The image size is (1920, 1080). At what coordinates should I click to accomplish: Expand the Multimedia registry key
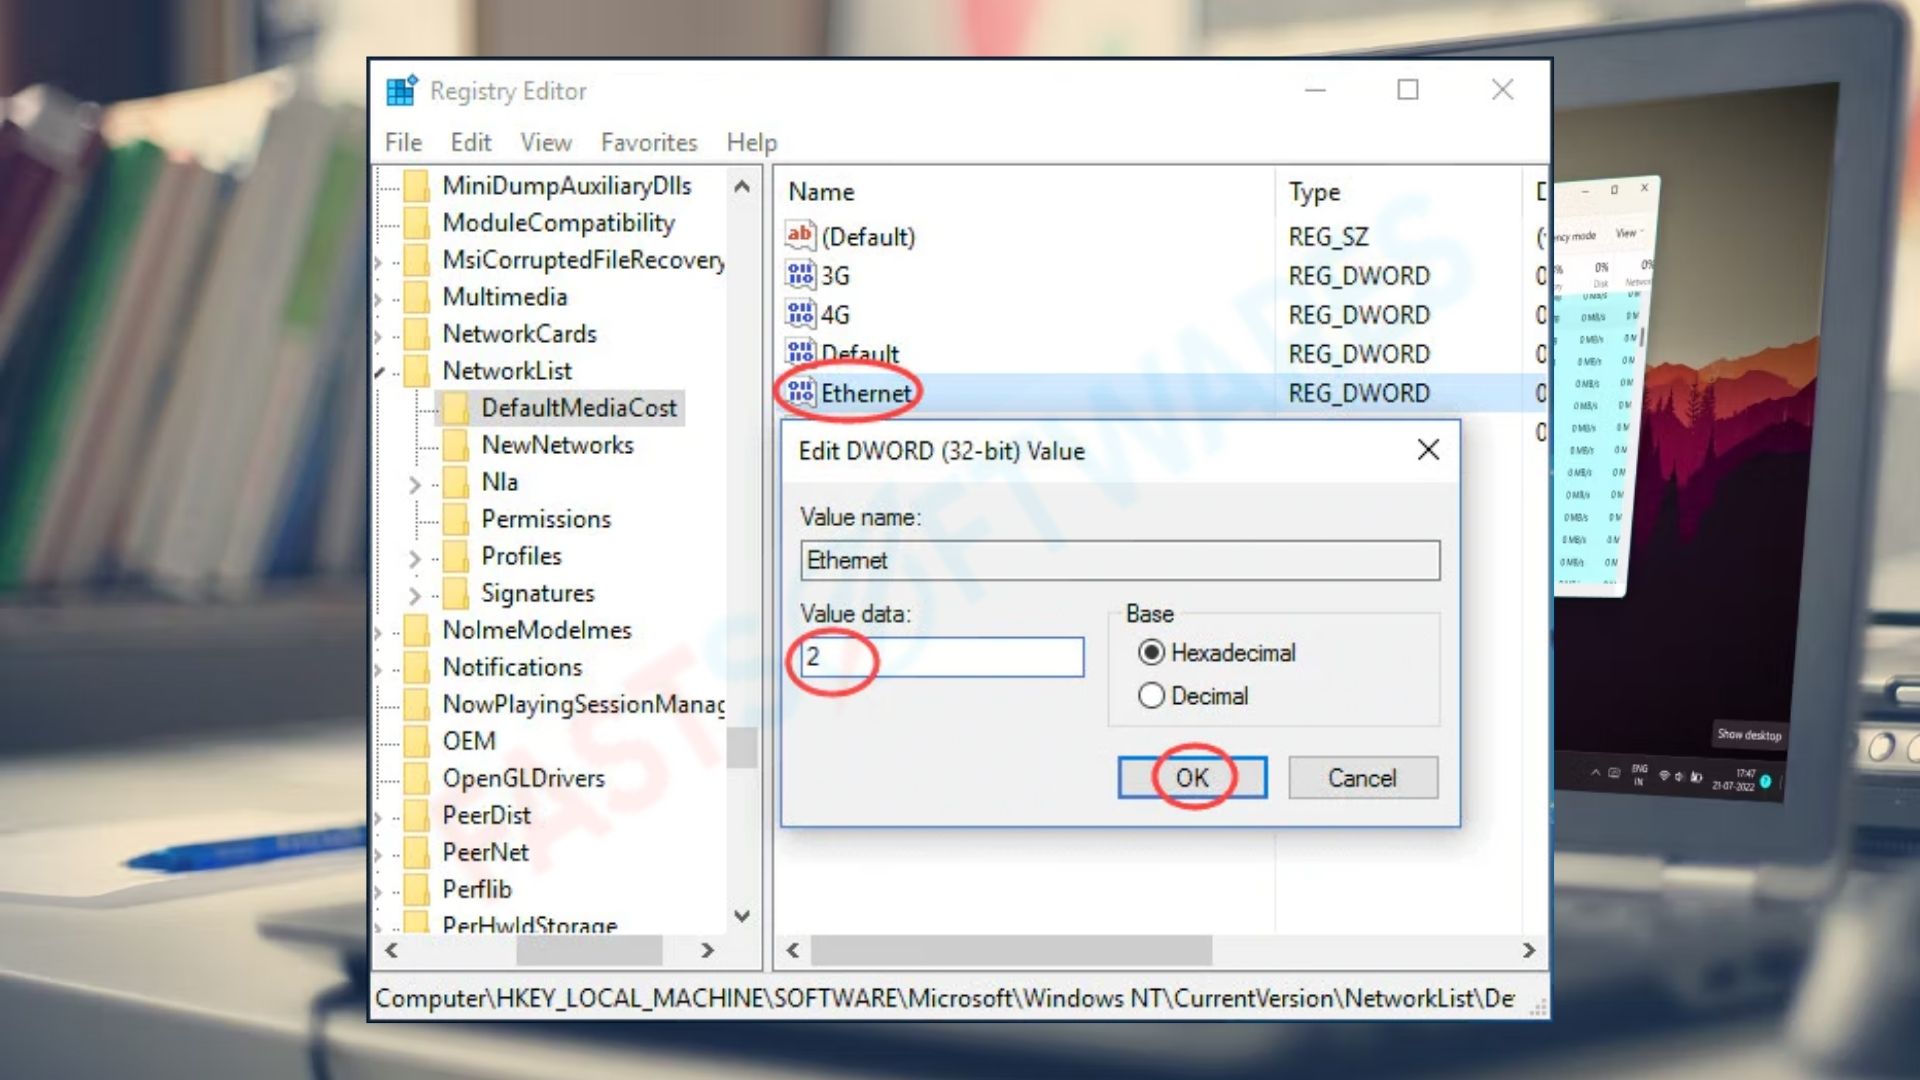tap(379, 299)
